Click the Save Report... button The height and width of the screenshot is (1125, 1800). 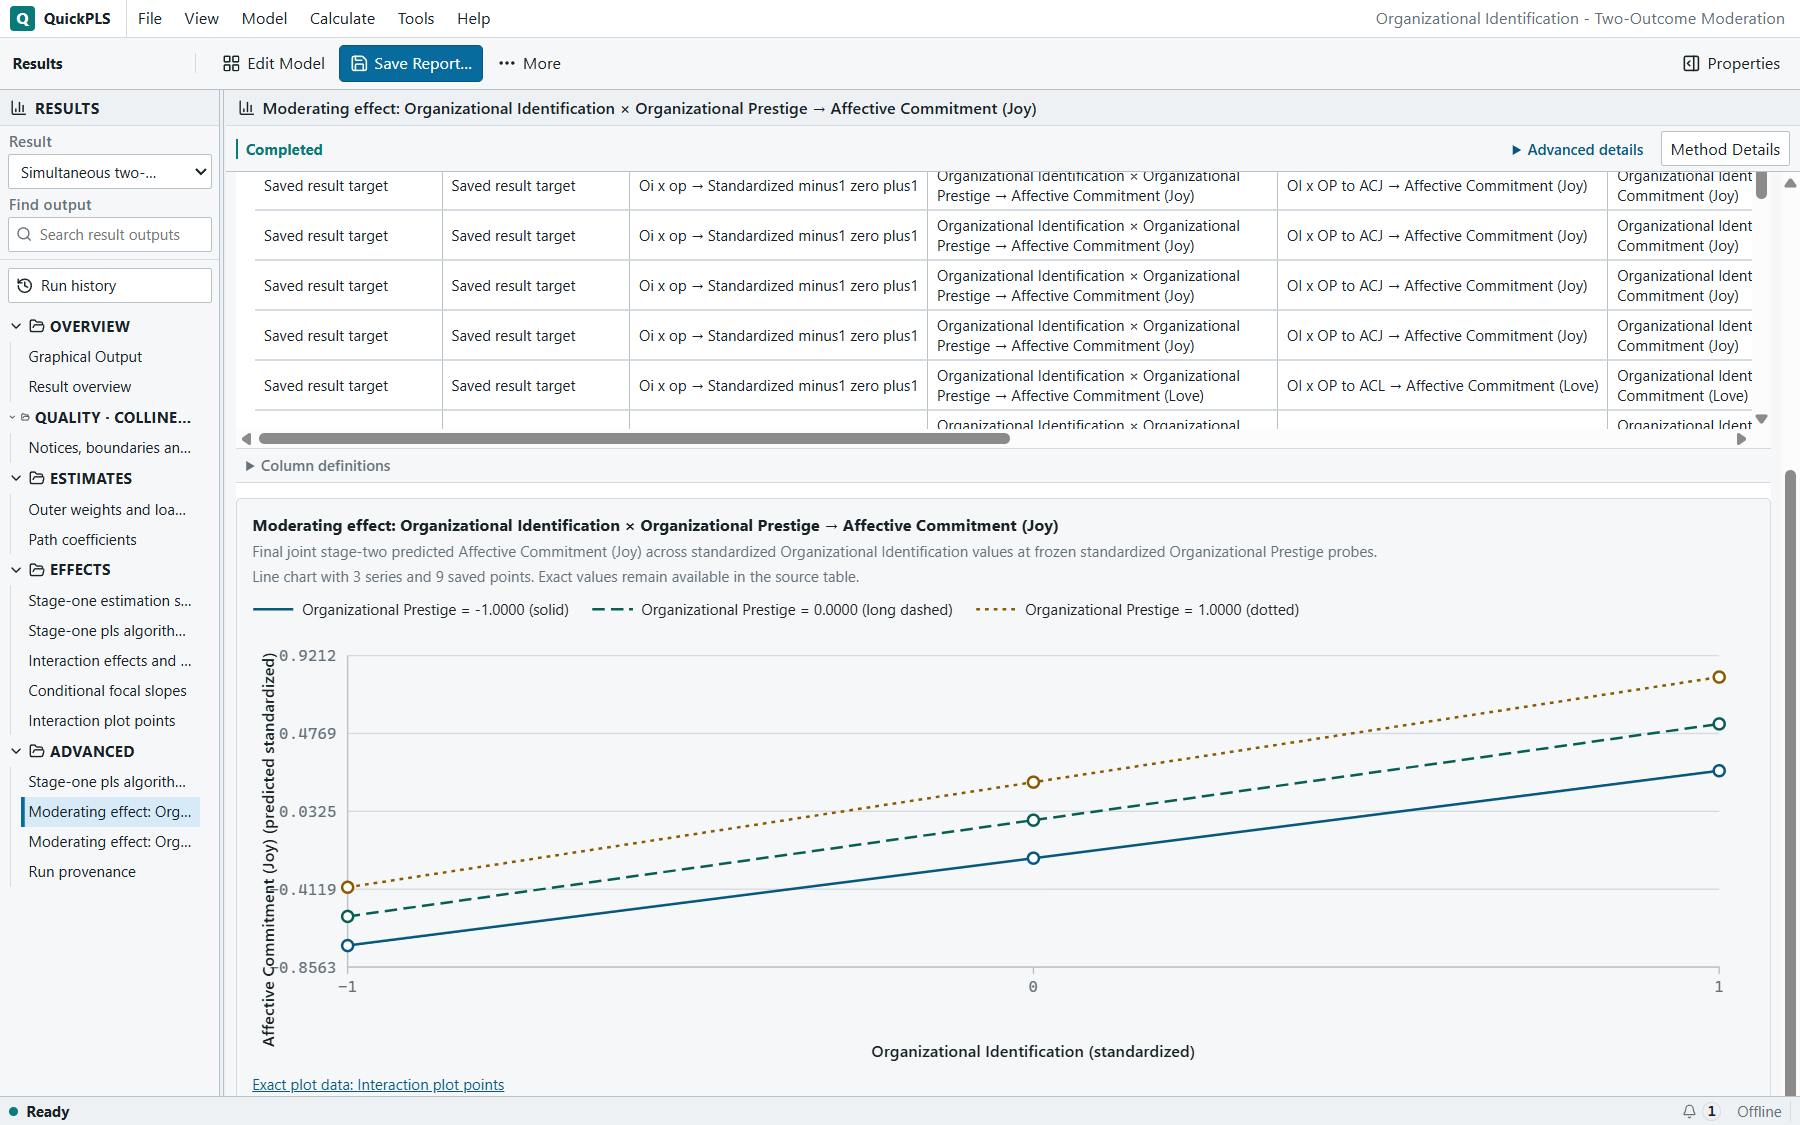click(411, 63)
